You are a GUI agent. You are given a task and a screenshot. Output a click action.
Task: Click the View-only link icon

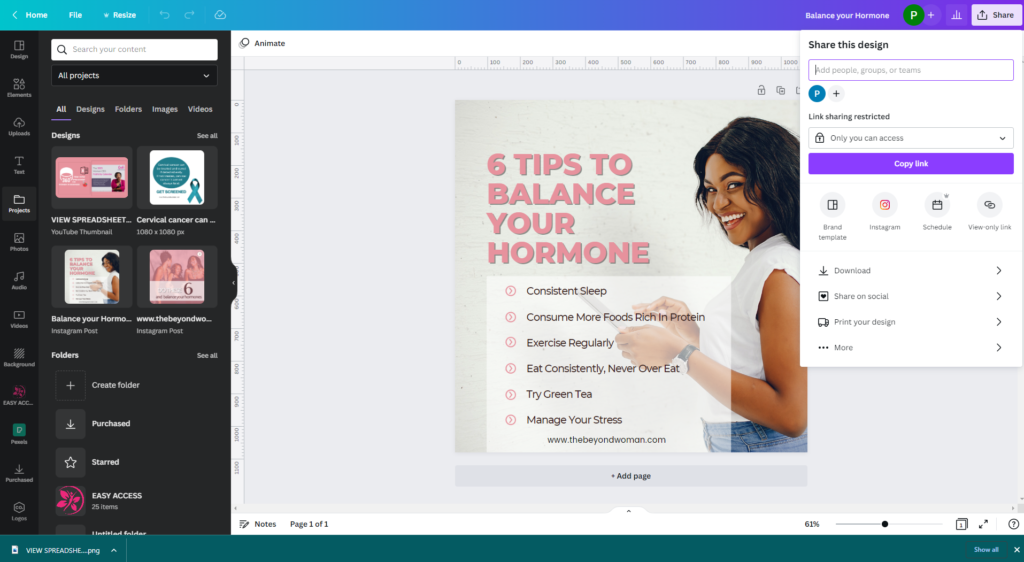[989, 205]
